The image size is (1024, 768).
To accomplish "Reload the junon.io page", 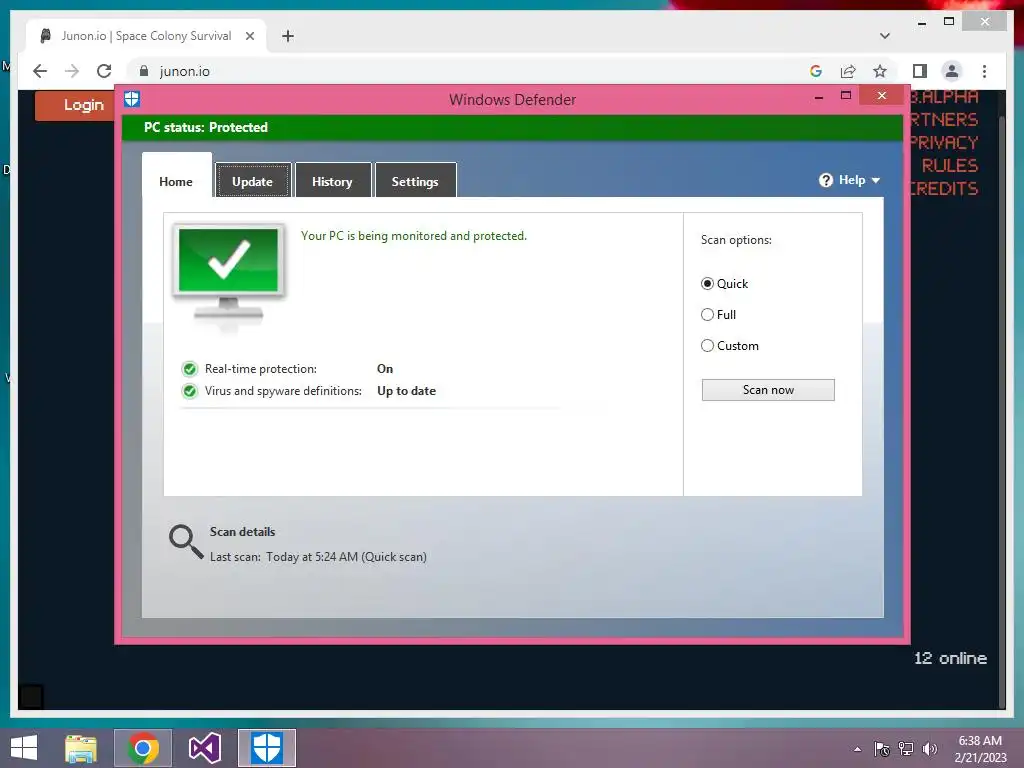I will [104, 71].
